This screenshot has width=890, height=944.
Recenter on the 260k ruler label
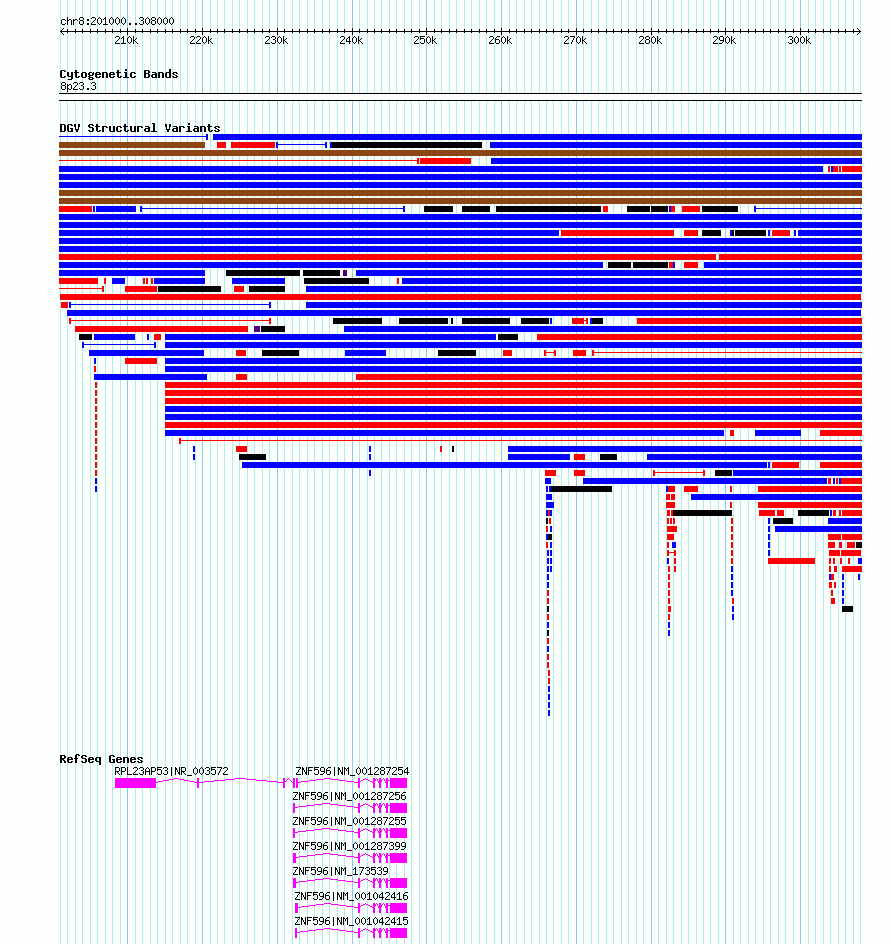click(x=500, y=40)
